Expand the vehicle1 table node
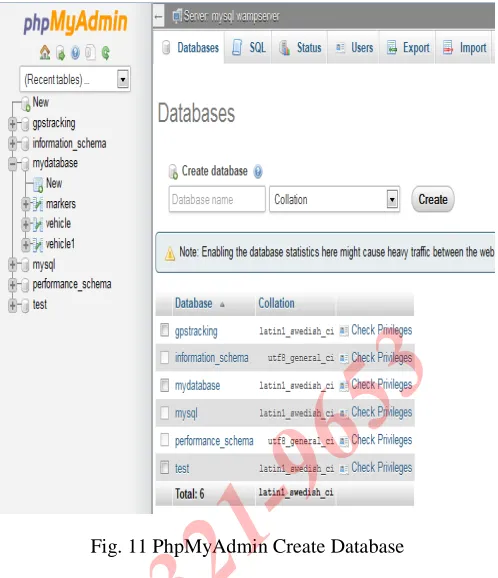This screenshot has width=498, height=578. (25, 244)
